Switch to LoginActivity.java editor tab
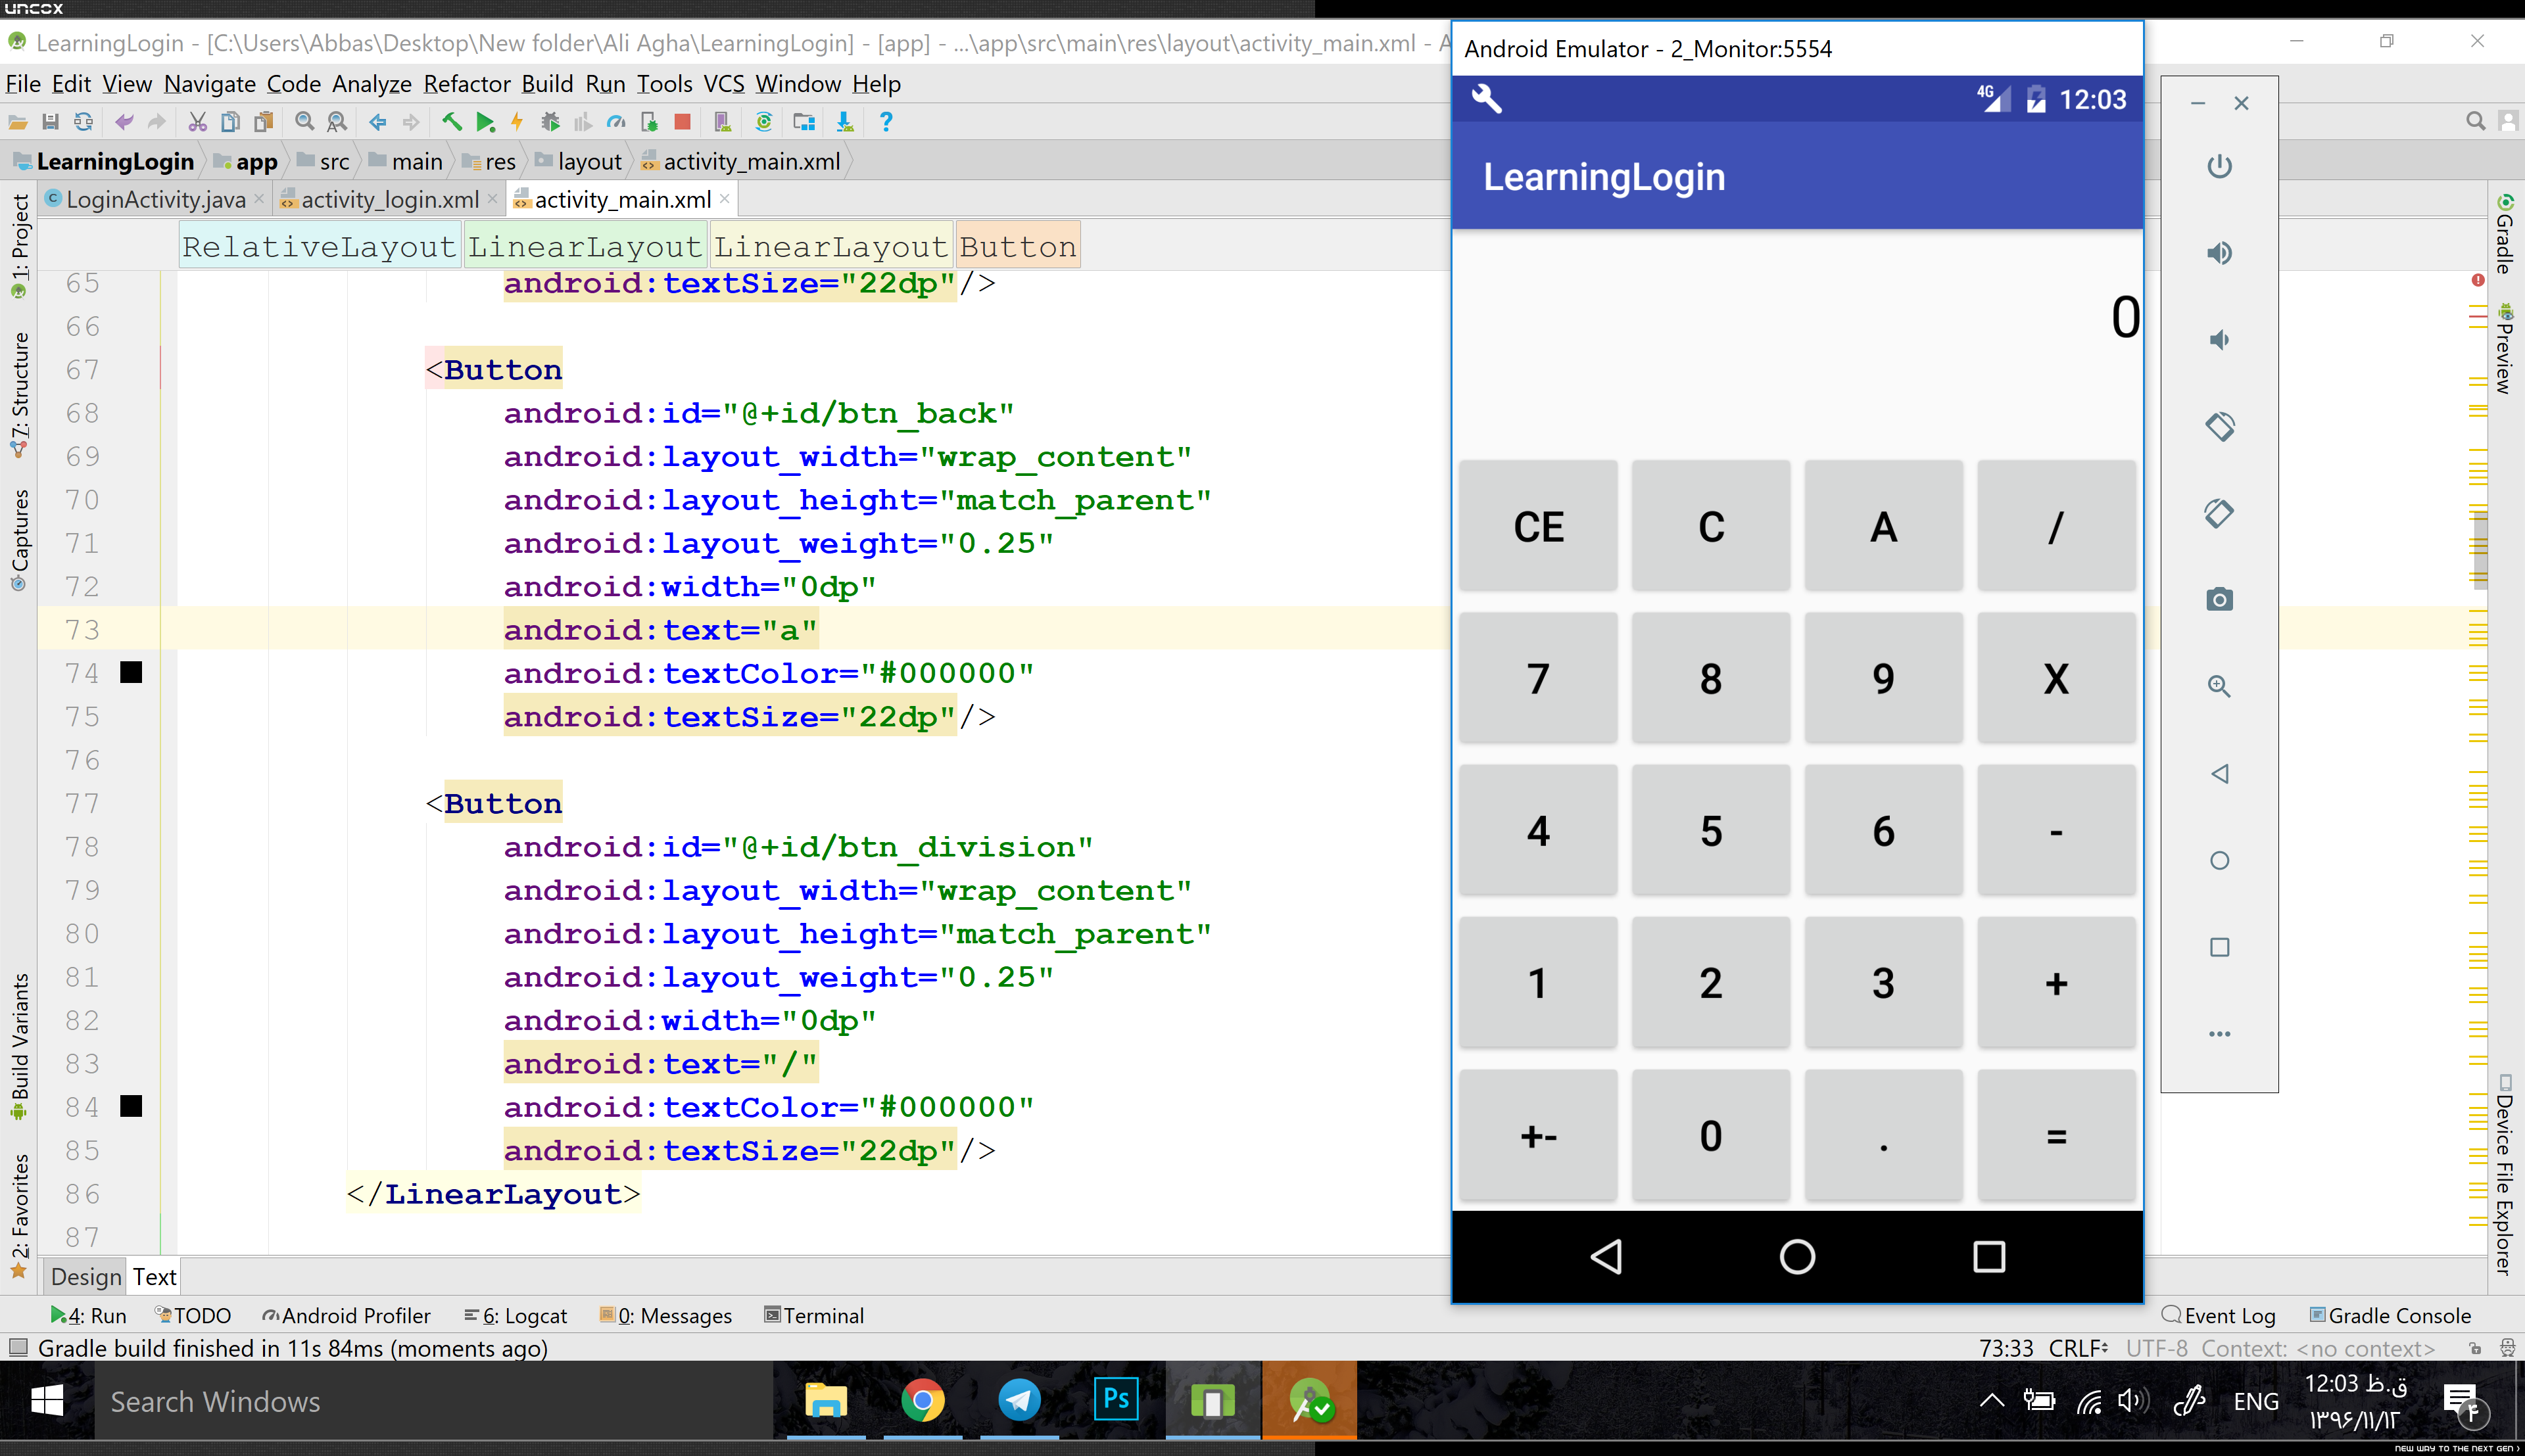Screen dimensions: 2525x1456 156,199
